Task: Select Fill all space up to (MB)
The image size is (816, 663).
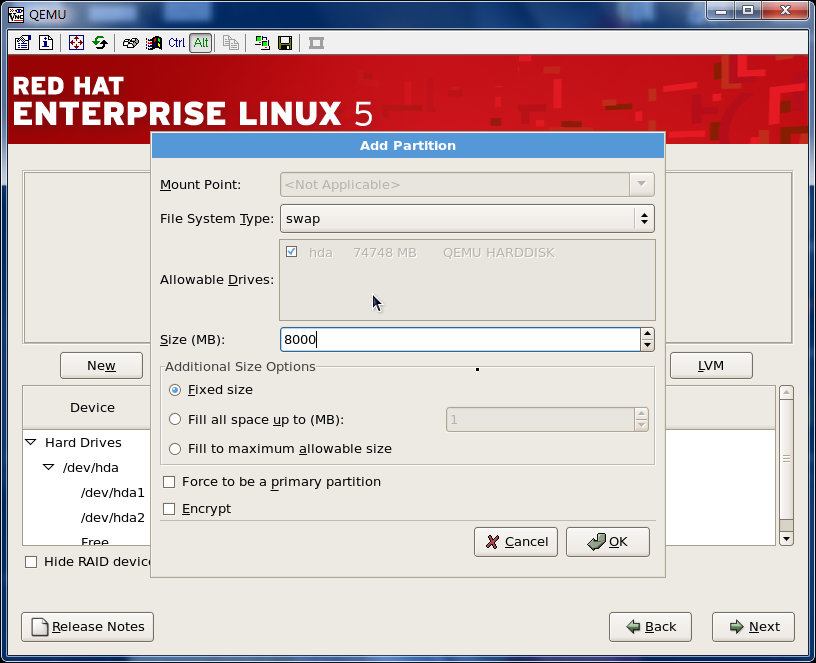Action: (x=175, y=419)
